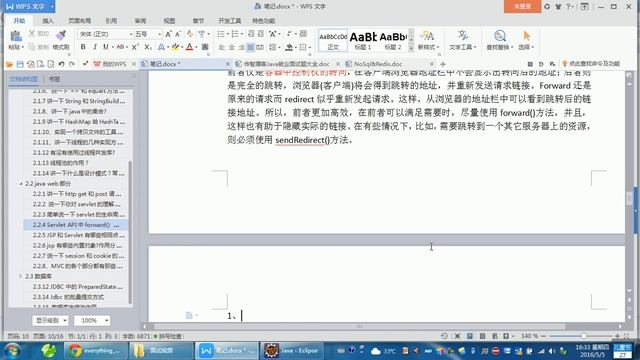This screenshot has height=360, width=640.
Task: Collapse the 2.2 java web 部分 node
Action: [x=21, y=184]
